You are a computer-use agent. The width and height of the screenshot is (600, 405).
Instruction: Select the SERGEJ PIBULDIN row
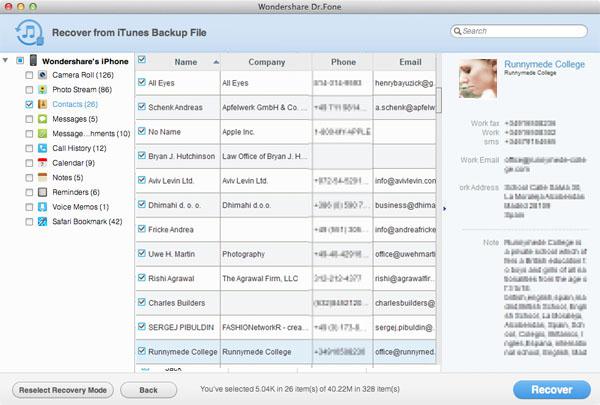(285, 327)
